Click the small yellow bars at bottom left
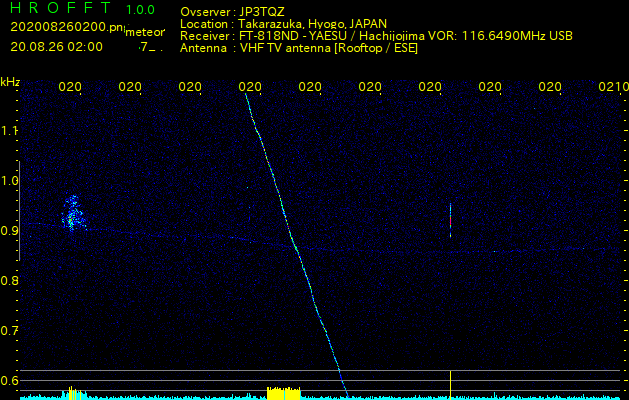This screenshot has height=400, width=629. (74, 393)
